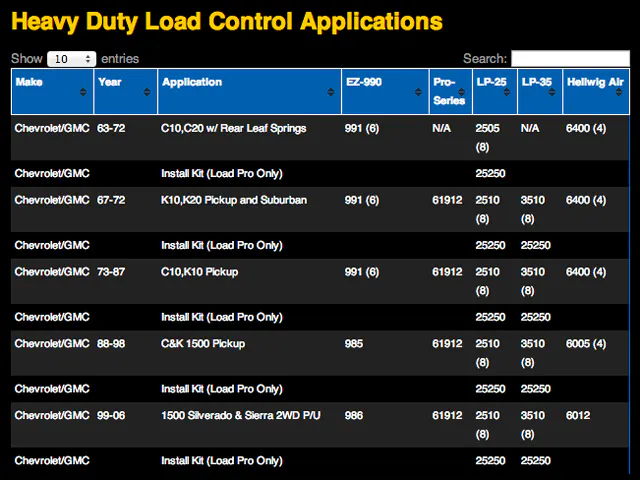This screenshot has height=480, width=640.
Task: Select the 6012 Hellwig Air part number
Action: pyautogui.click(x=578, y=415)
